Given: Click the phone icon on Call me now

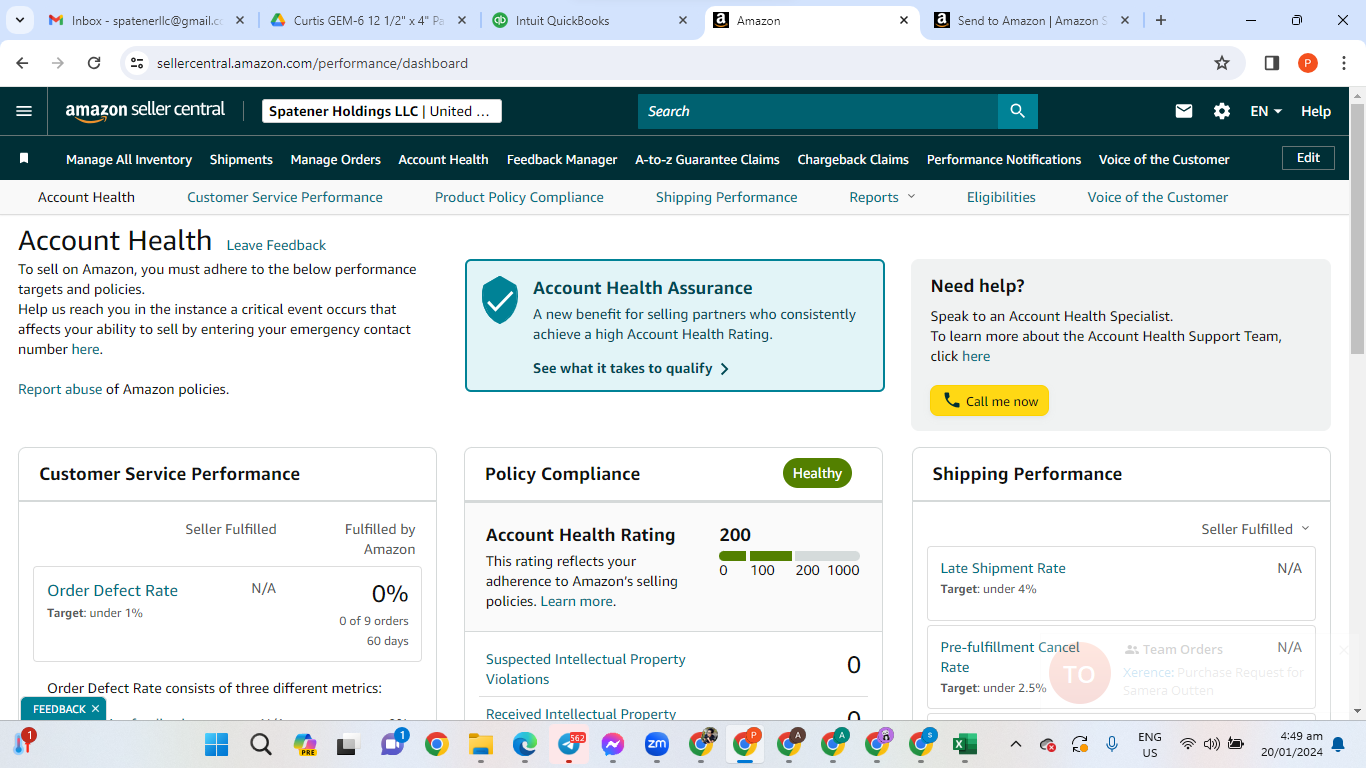Looking at the screenshot, I should 951,400.
